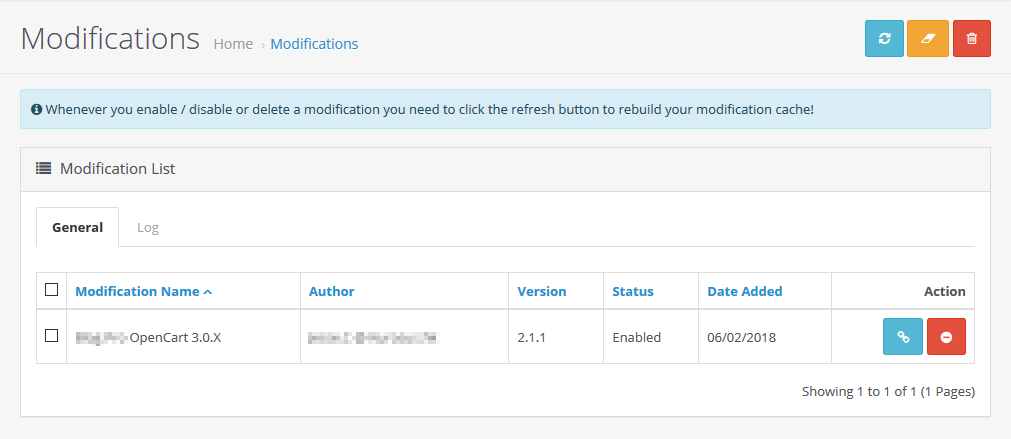Screen dimensions: 1011x439
Task: Sort the table by Author
Action: coord(331,291)
